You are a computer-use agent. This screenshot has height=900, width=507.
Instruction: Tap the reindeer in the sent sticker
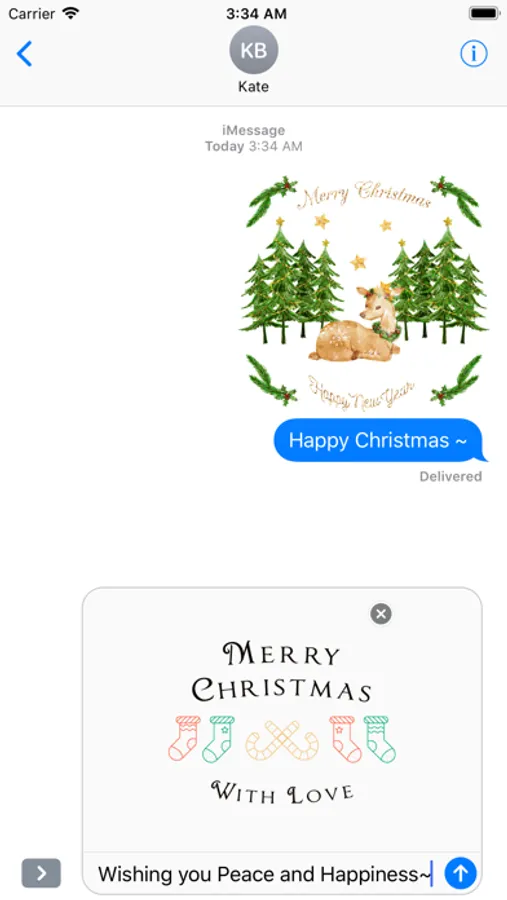[356, 325]
